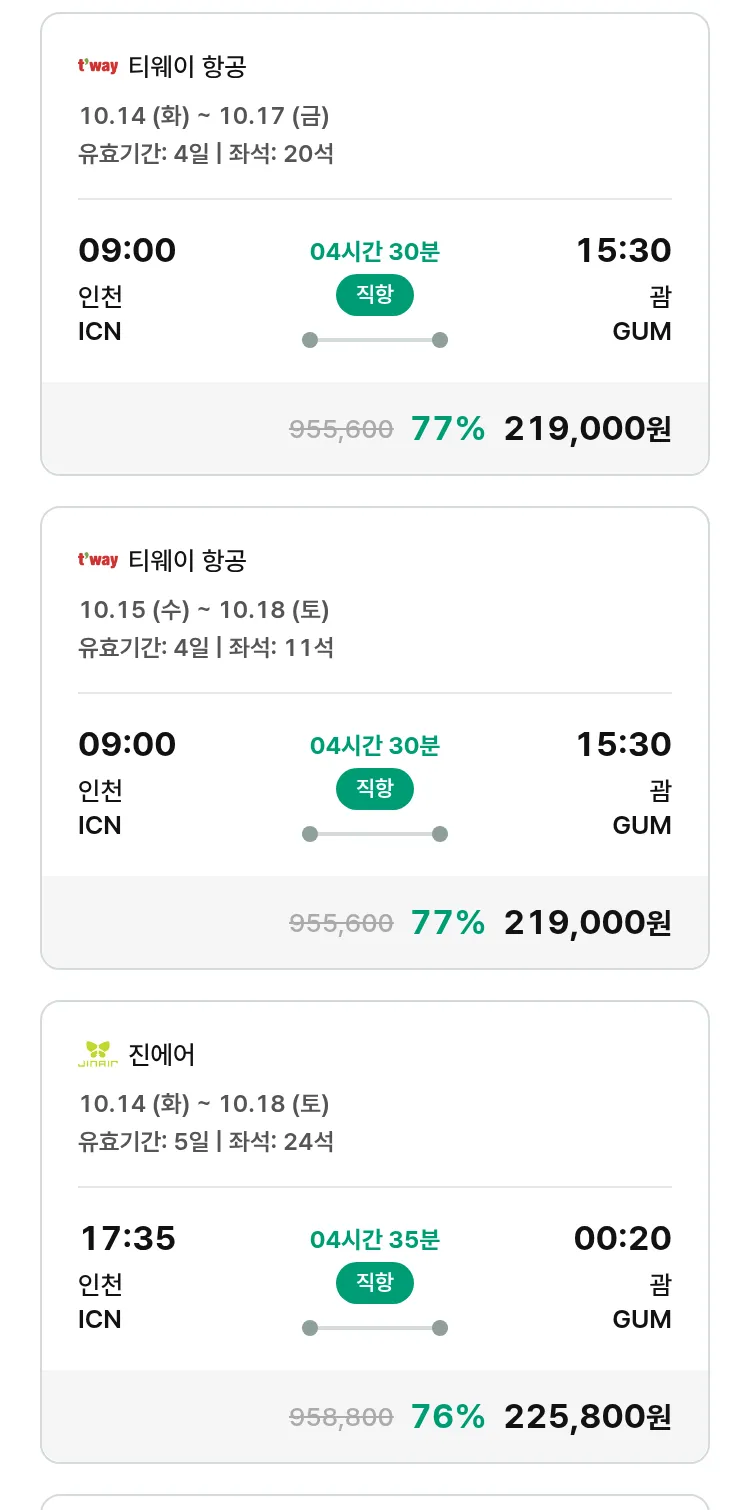Screen dimensions: 750x1510
Task: Click the route line under the 04시간 35분 duration
Action: 374,1328
